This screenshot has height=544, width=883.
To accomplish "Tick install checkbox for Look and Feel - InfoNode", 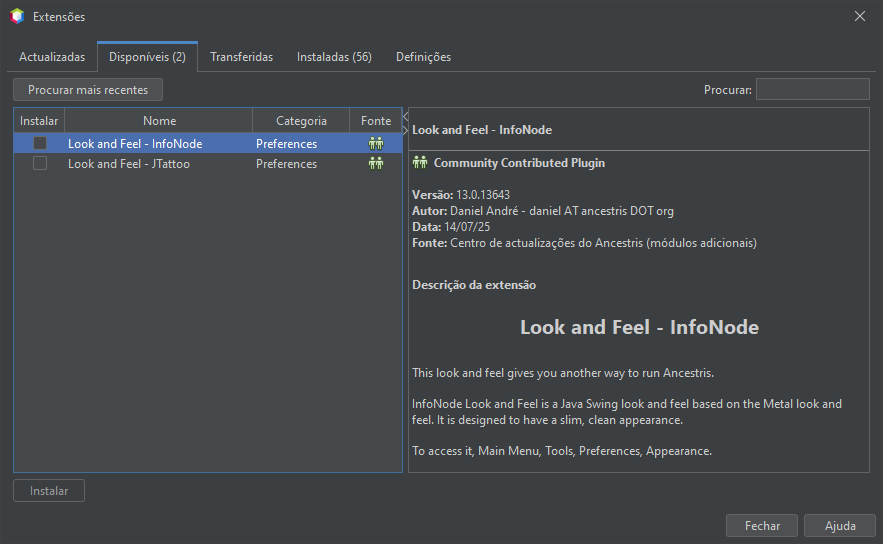I will click(x=40, y=143).
